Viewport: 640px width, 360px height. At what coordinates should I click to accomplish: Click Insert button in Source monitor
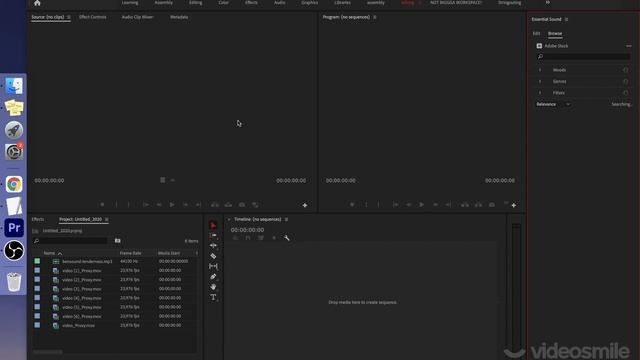coord(215,204)
